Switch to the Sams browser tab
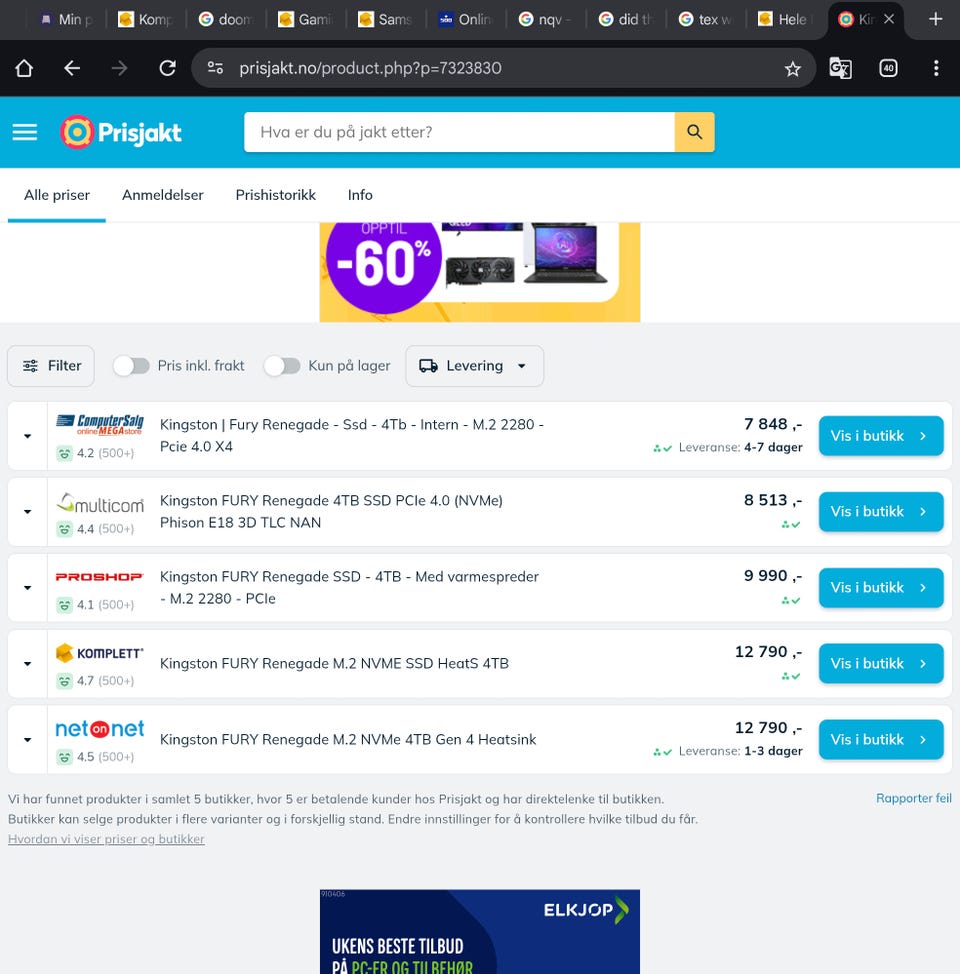Screen dimensions: 960x974 pos(386,19)
